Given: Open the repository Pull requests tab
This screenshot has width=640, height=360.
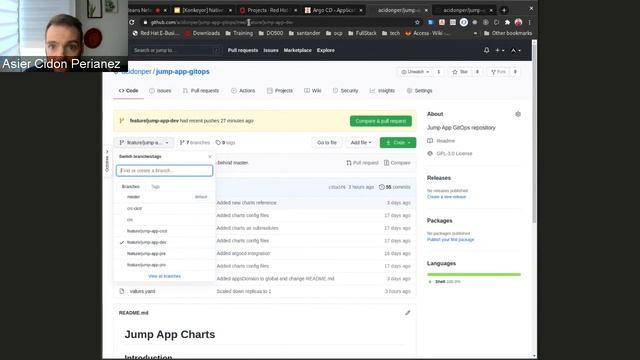Looking at the screenshot, I should (x=201, y=91).
